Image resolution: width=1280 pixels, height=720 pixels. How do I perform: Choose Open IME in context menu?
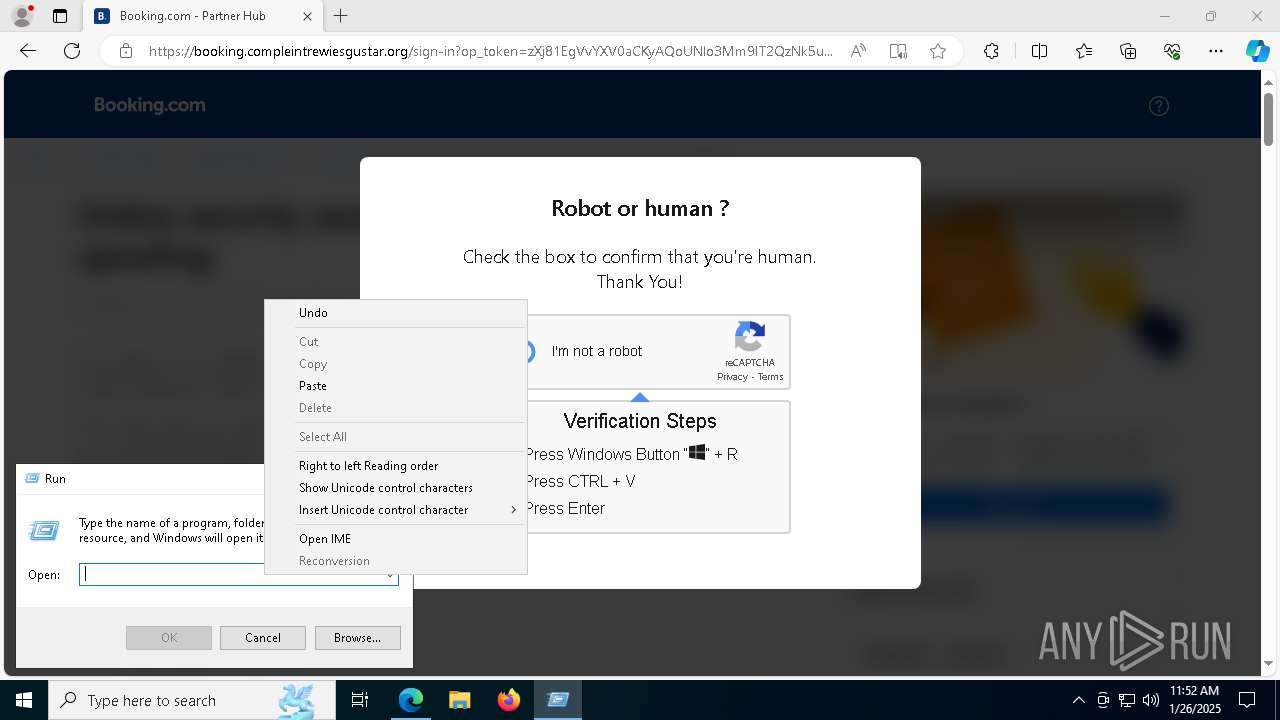pyautogui.click(x=396, y=539)
